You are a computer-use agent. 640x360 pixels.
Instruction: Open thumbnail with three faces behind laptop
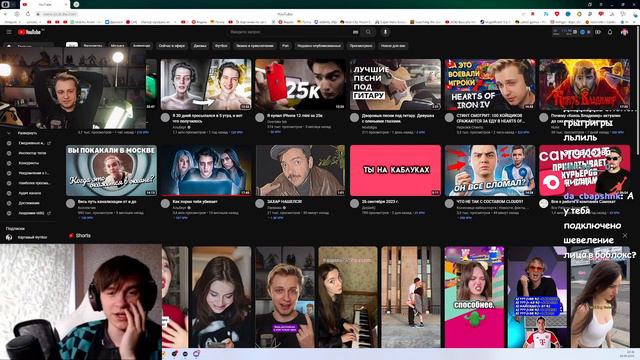pos(206,171)
